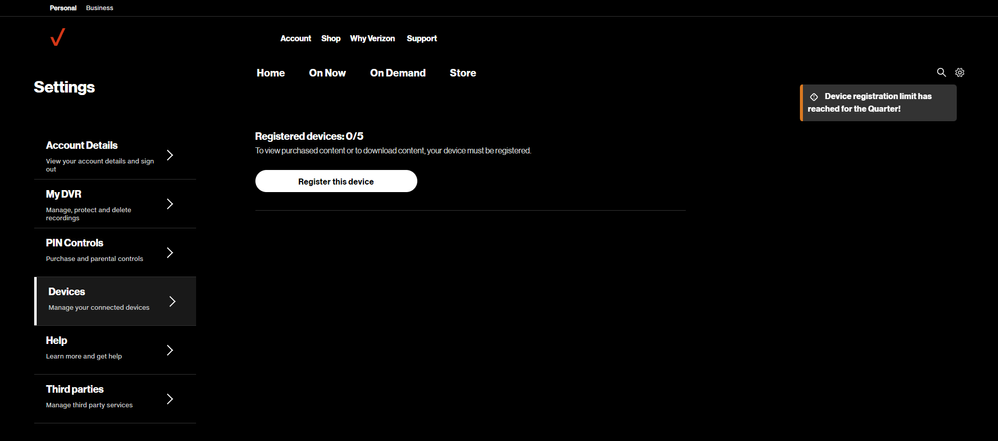The height and width of the screenshot is (441, 998).
Task: Go to the Store tab
Action: tap(463, 73)
